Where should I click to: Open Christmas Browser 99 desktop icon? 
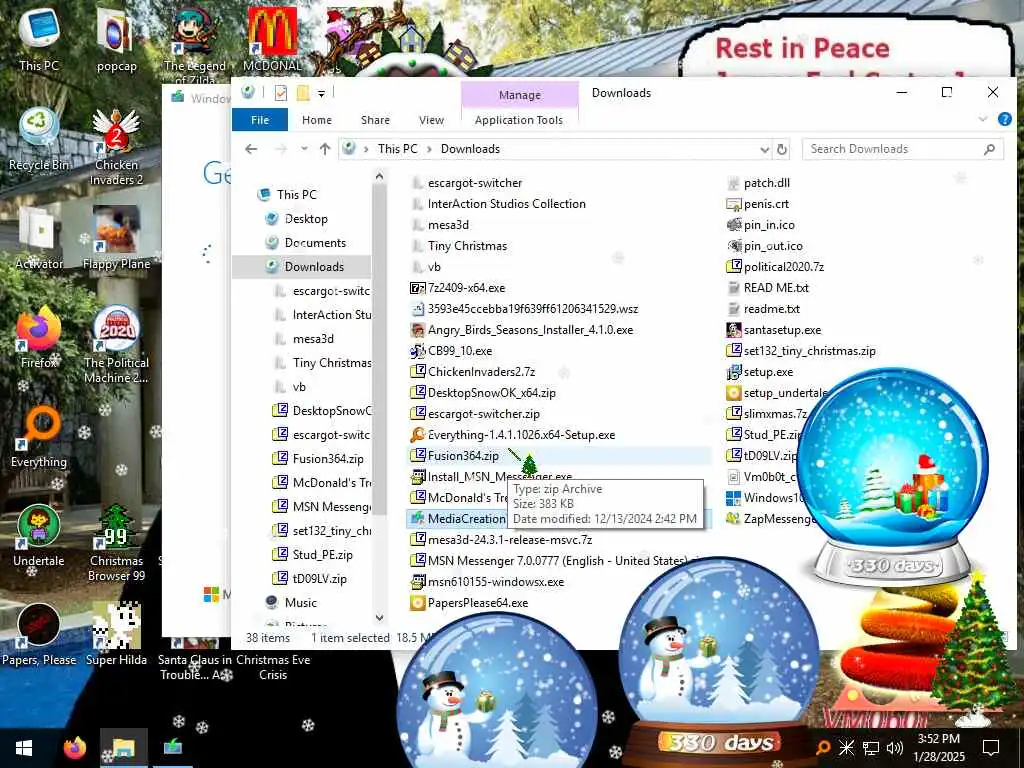coord(116,543)
